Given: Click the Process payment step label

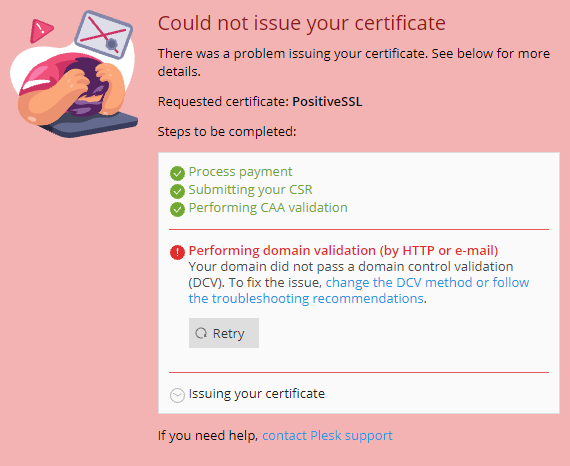Looking at the screenshot, I should click(x=240, y=172).
